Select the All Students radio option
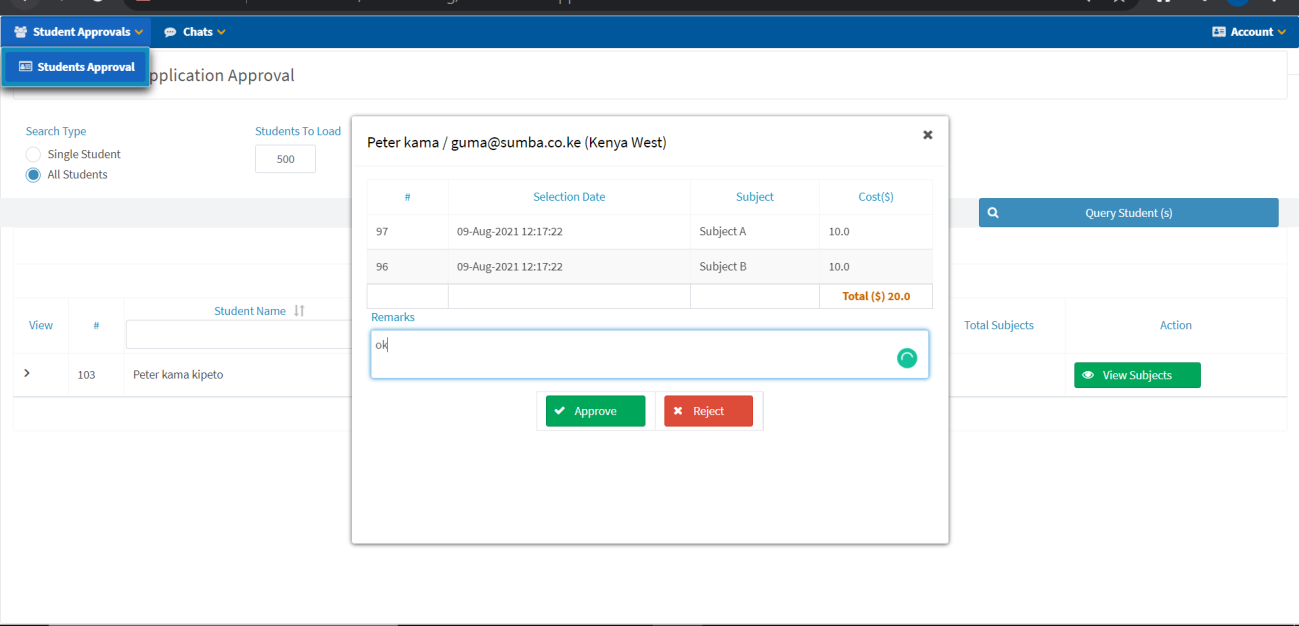Viewport: 1299px width, 626px height. pyautogui.click(x=34, y=175)
